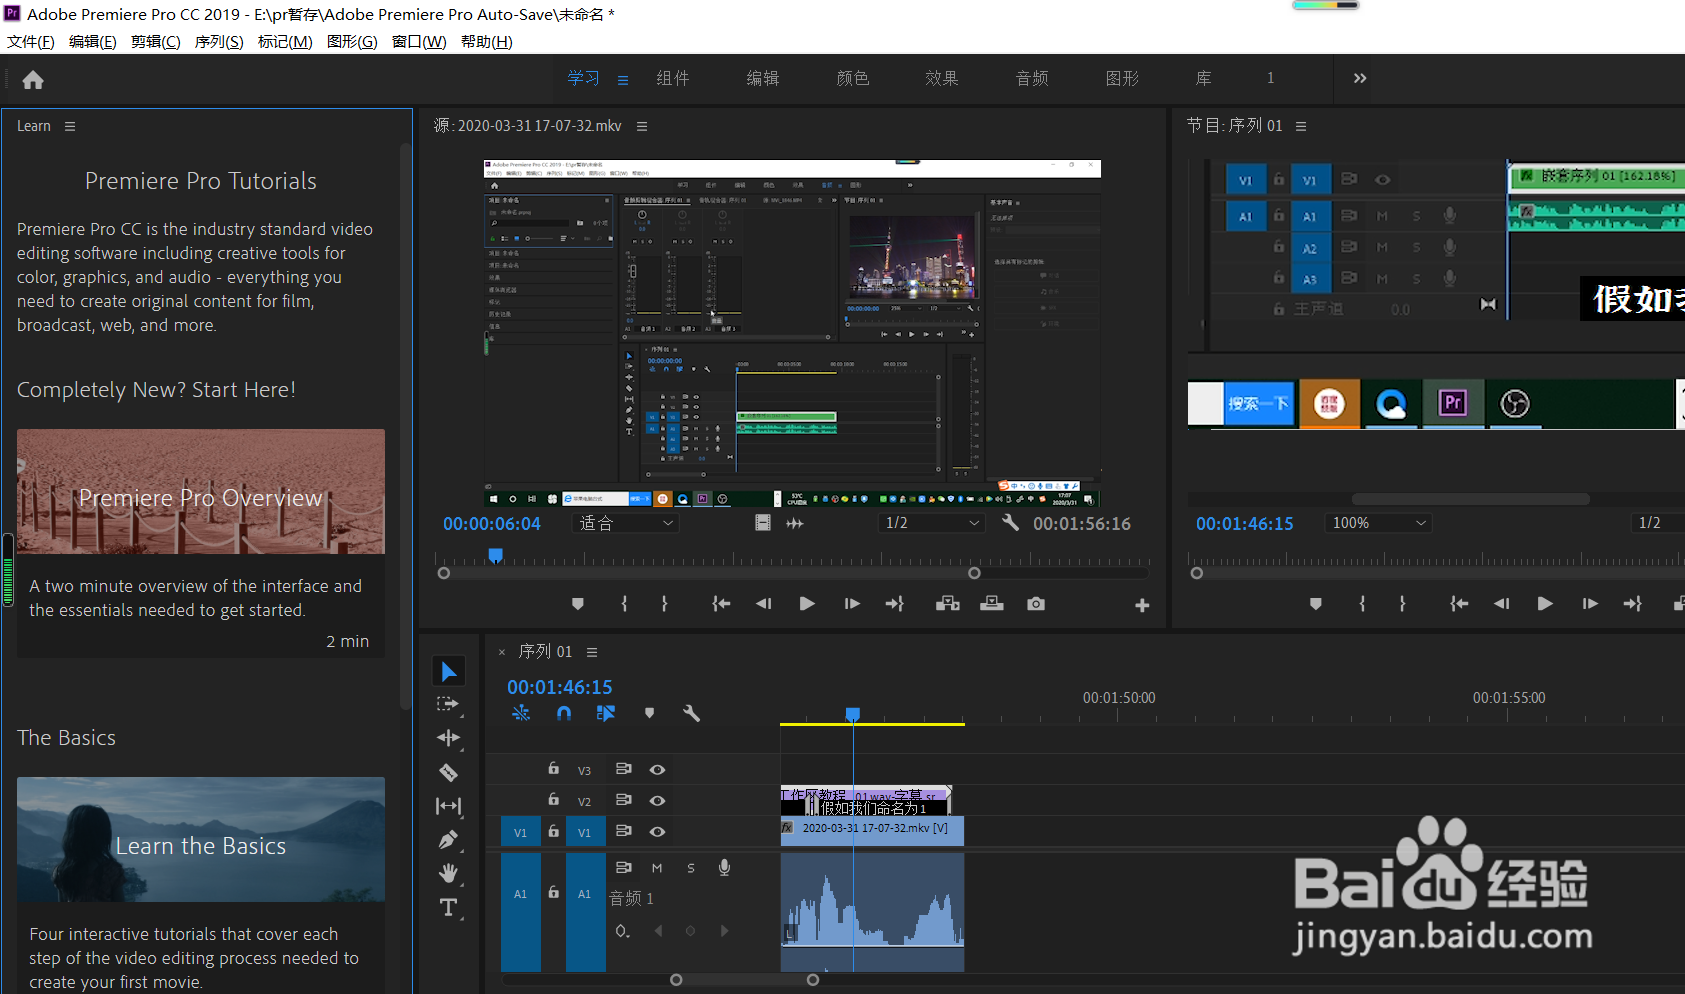Add marker in Source monitor
The height and width of the screenshot is (994, 1685).
click(577, 604)
